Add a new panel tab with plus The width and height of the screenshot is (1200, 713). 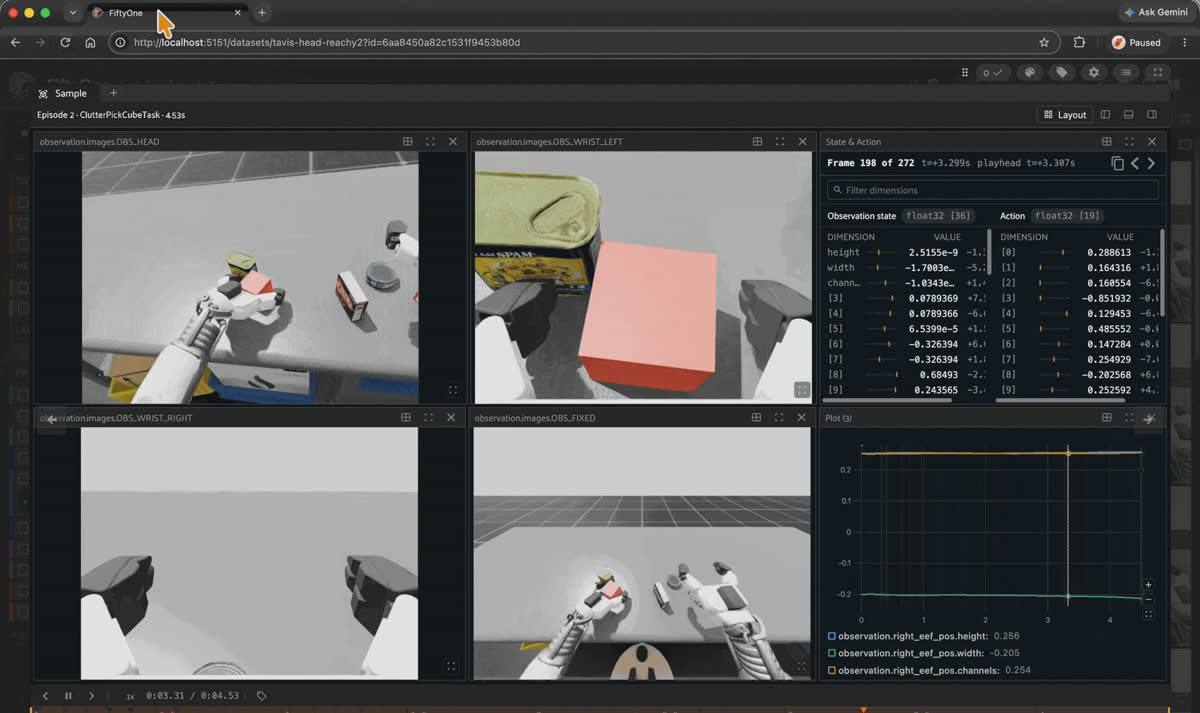[x=113, y=93]
